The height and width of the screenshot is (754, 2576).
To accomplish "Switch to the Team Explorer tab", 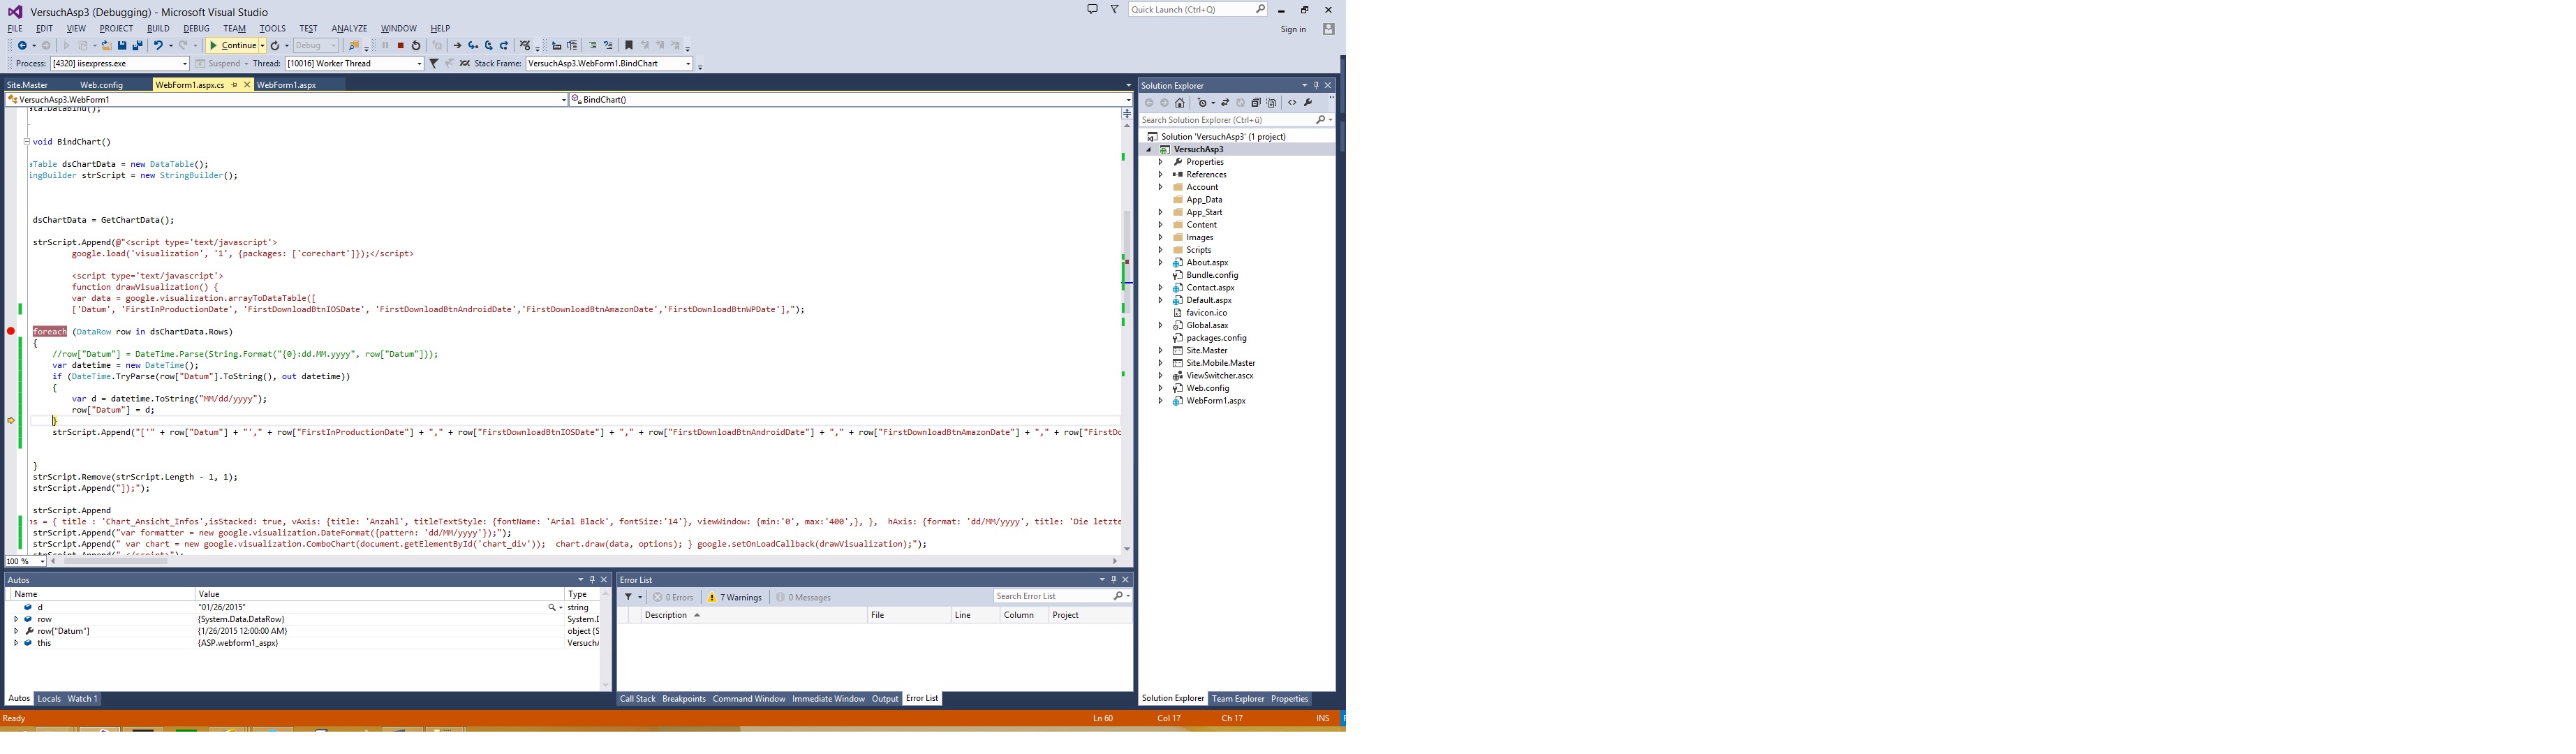I will pos(1237,699).
